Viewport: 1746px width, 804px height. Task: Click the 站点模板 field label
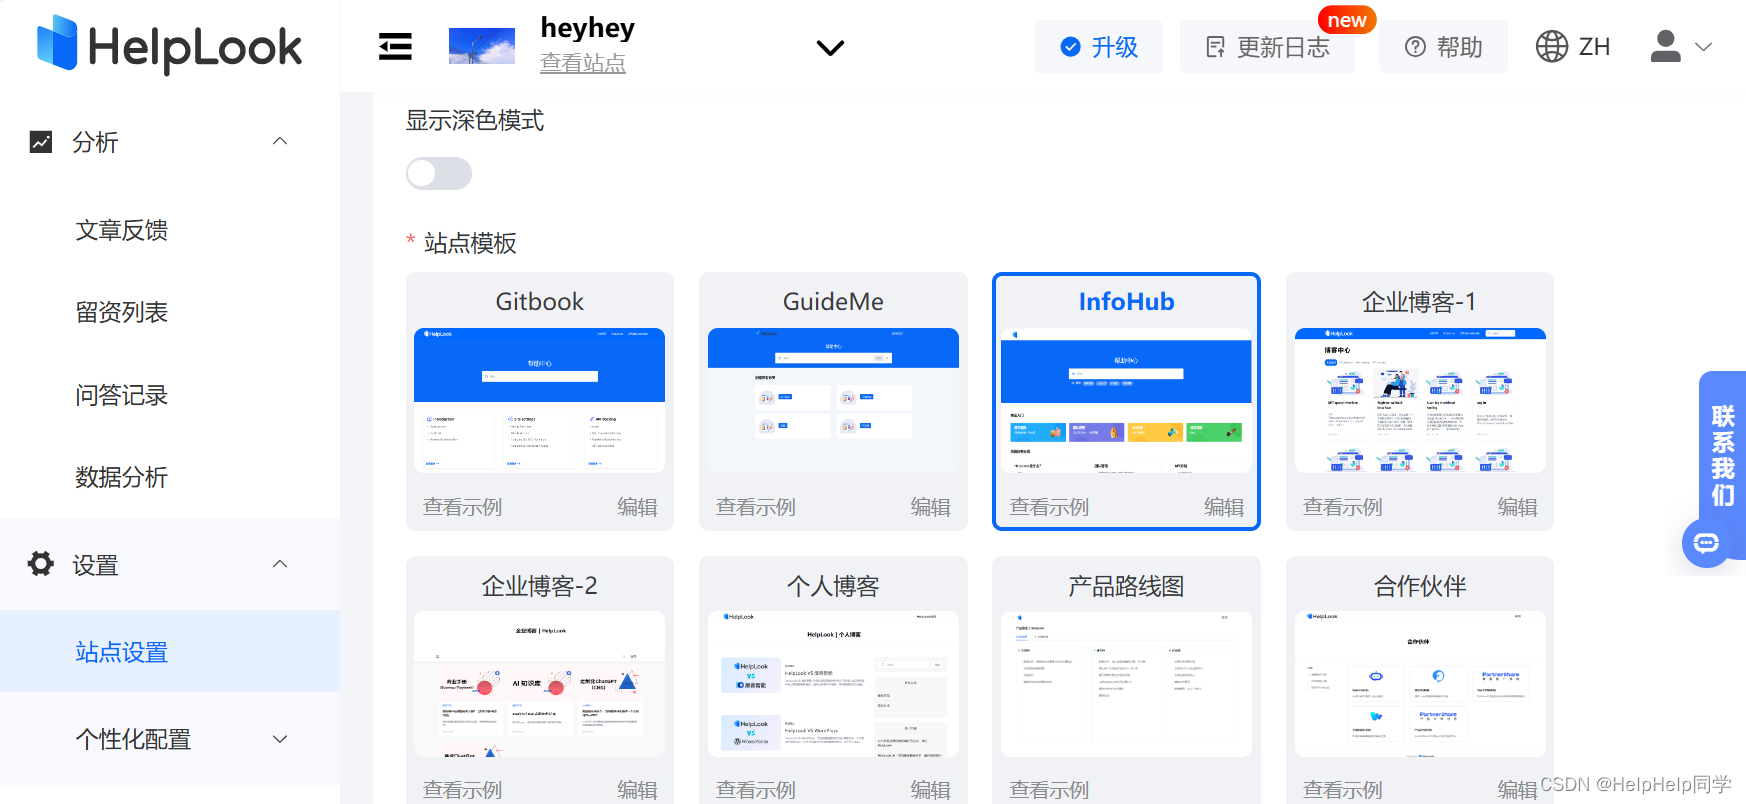[470, 243]
